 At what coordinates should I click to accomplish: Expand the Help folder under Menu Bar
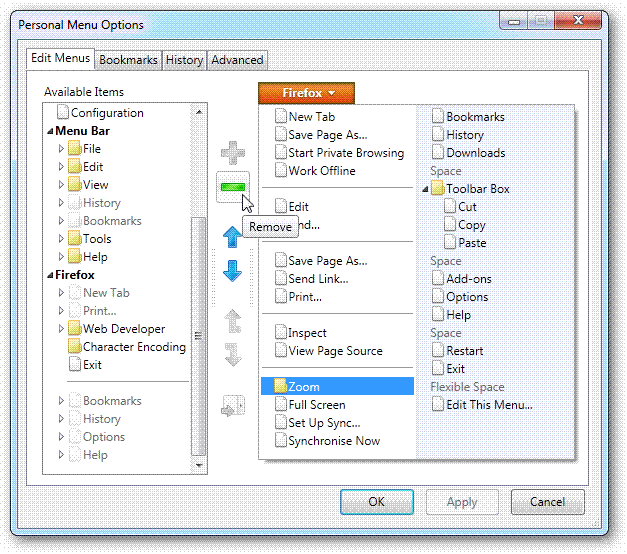[x=61, y=256]
